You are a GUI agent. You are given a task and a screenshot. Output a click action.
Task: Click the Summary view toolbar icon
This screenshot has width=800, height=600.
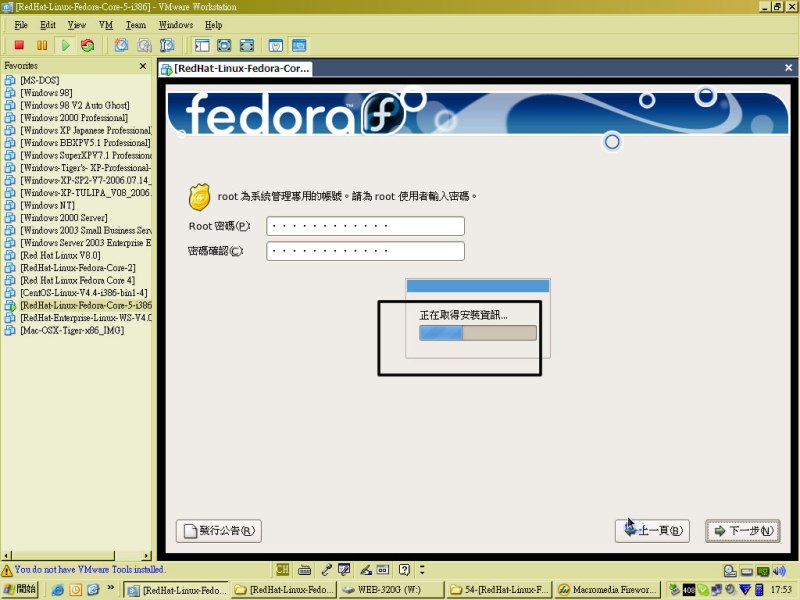coord(276,45)
